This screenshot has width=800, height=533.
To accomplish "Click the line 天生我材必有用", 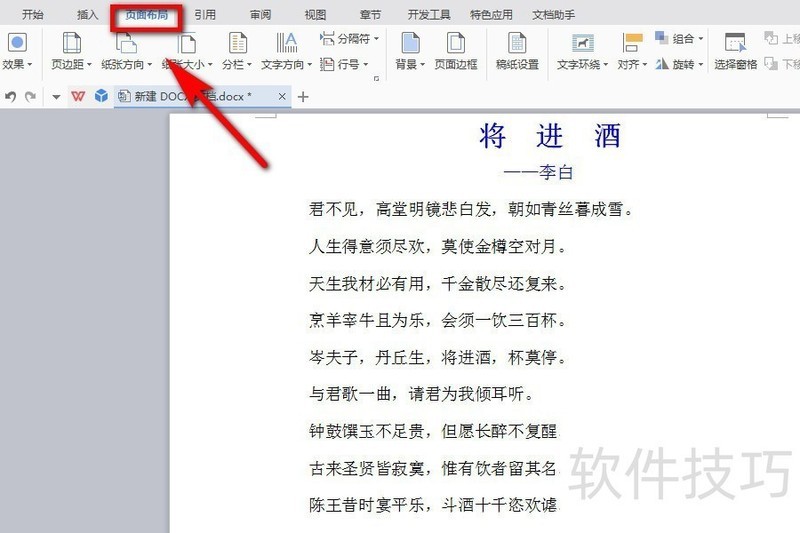I will pos(366,283).
